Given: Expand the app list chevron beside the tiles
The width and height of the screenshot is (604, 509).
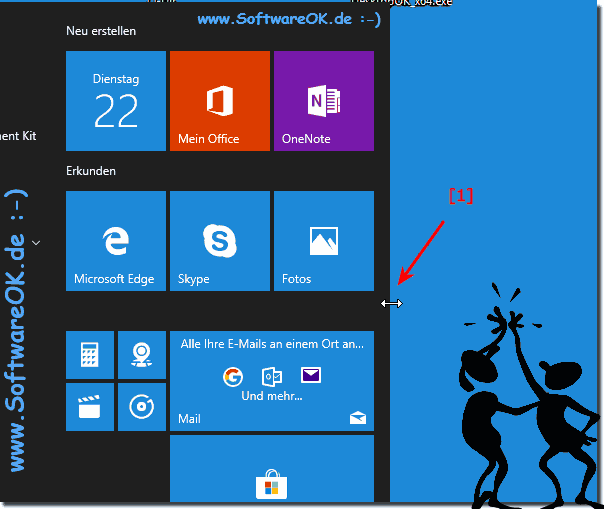Looking at the screenshot, I should [36, 243].
